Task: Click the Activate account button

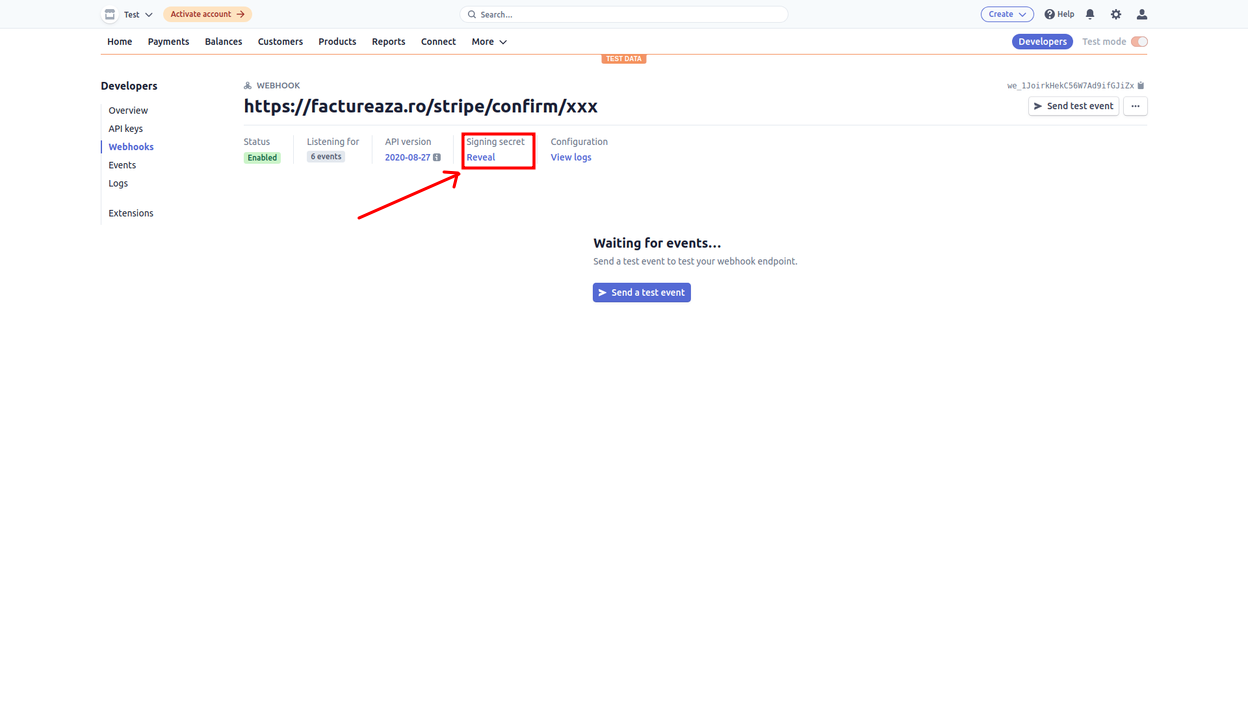Action: click(x=207, y=14)
